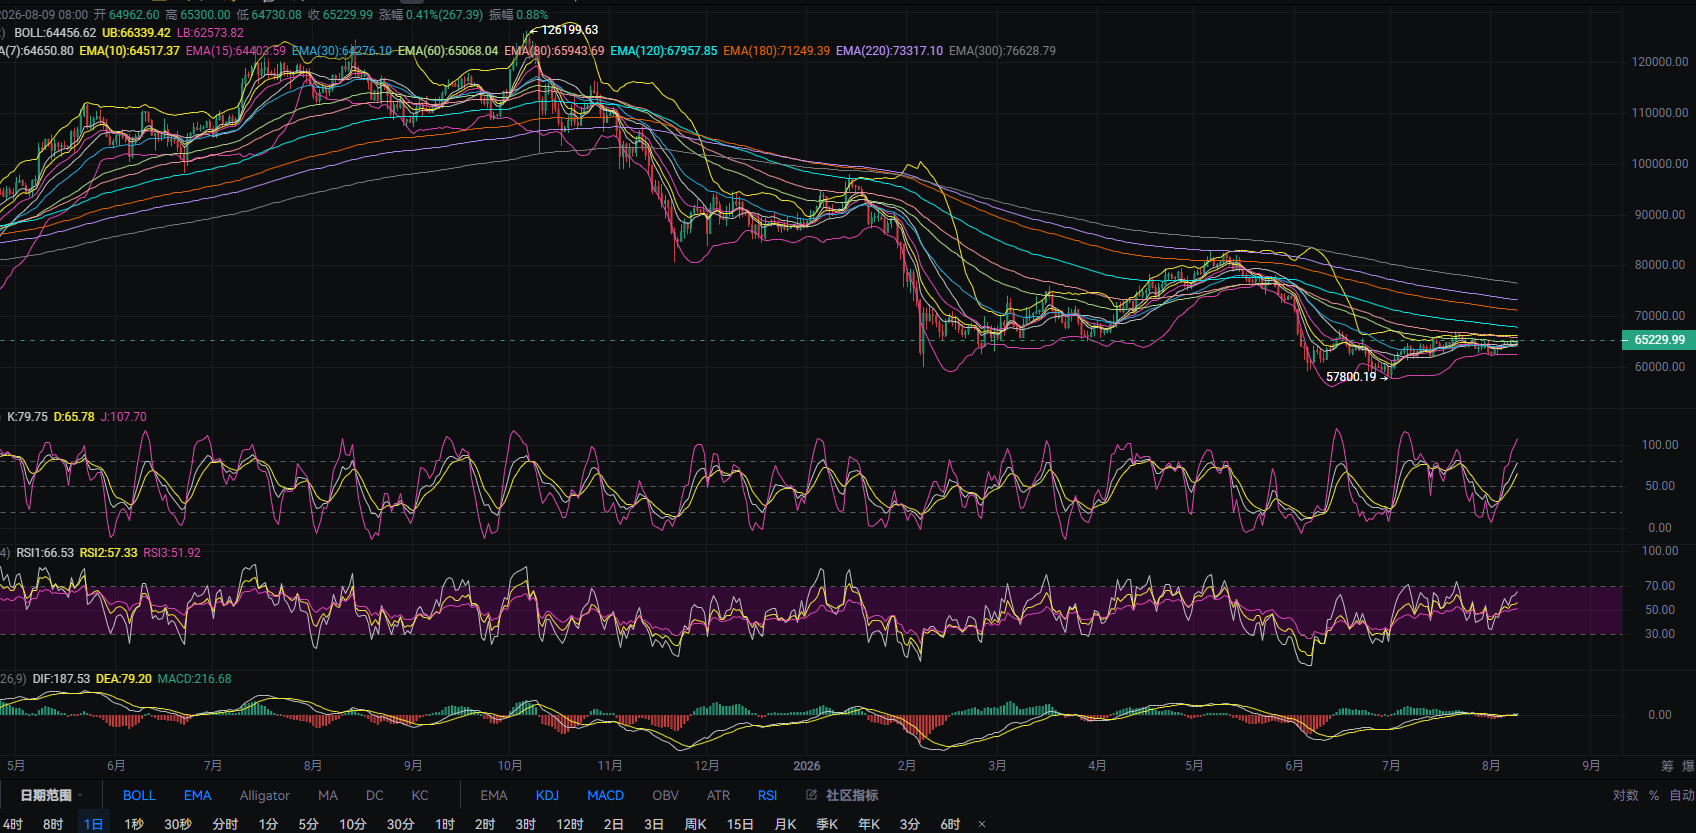Viewport: 1696px width, 833px height.
Task: Select the 15日 timeframe tab
Action: point(740,824)
